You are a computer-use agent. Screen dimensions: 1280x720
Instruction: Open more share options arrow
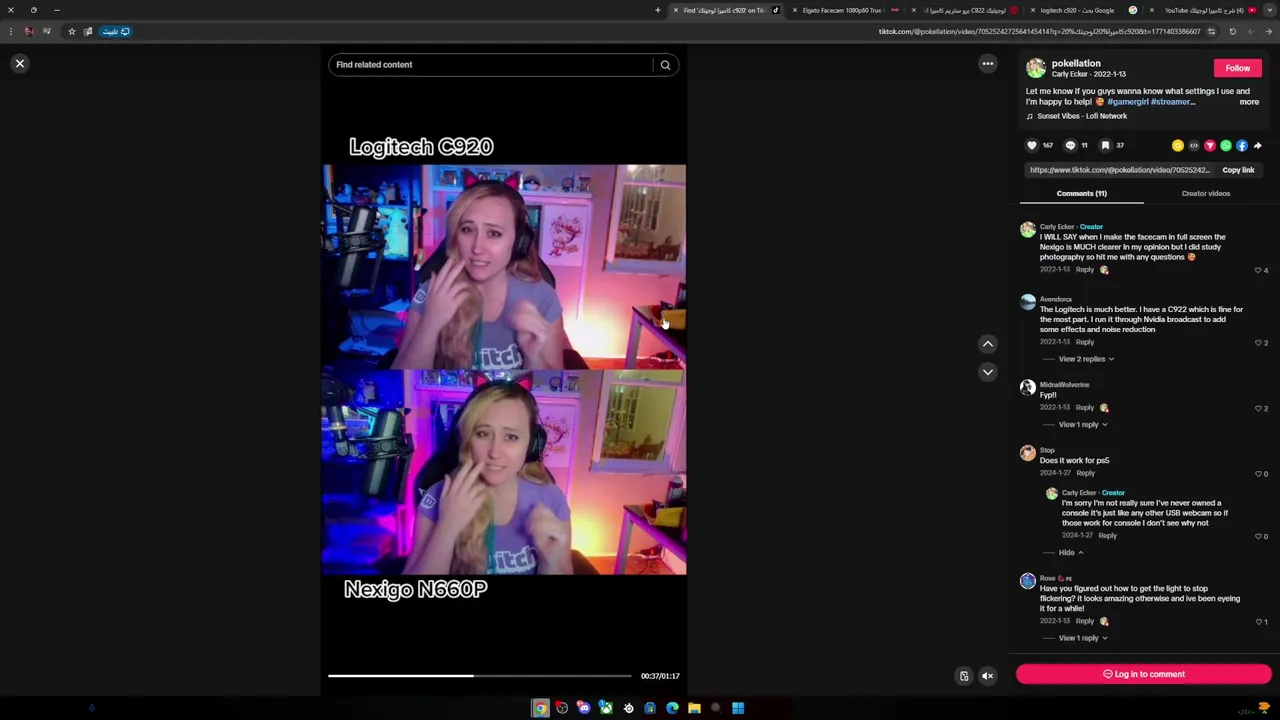1258,146
